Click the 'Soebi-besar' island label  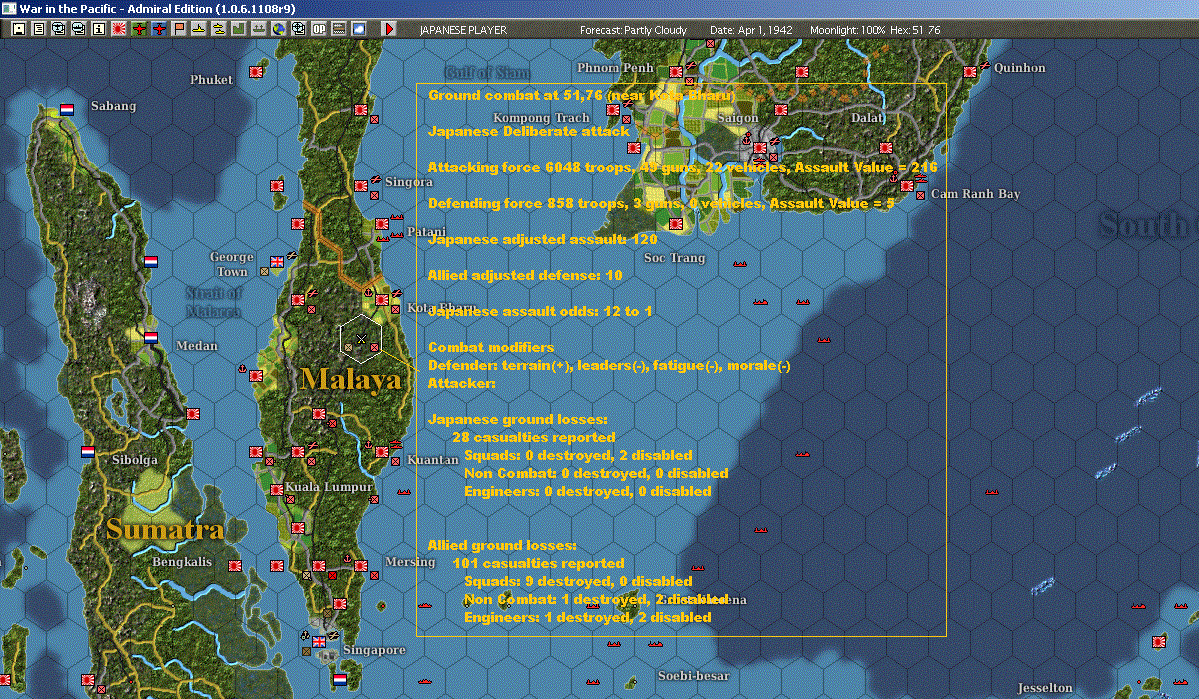pyautogui.click(x=694, y=676)
